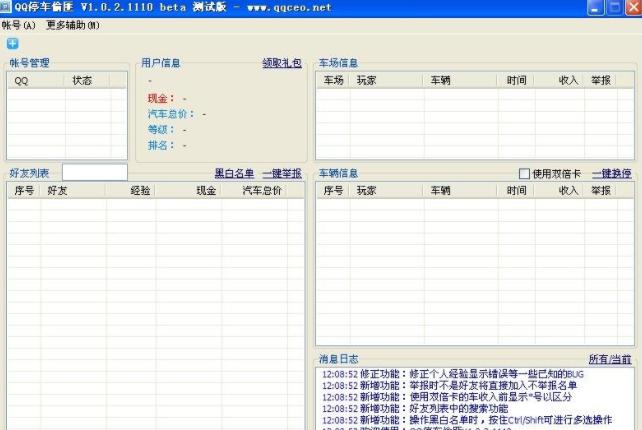Click 时间 column header in 车场信息 table
The image size is (642, 430).
(x=515, y=80)
